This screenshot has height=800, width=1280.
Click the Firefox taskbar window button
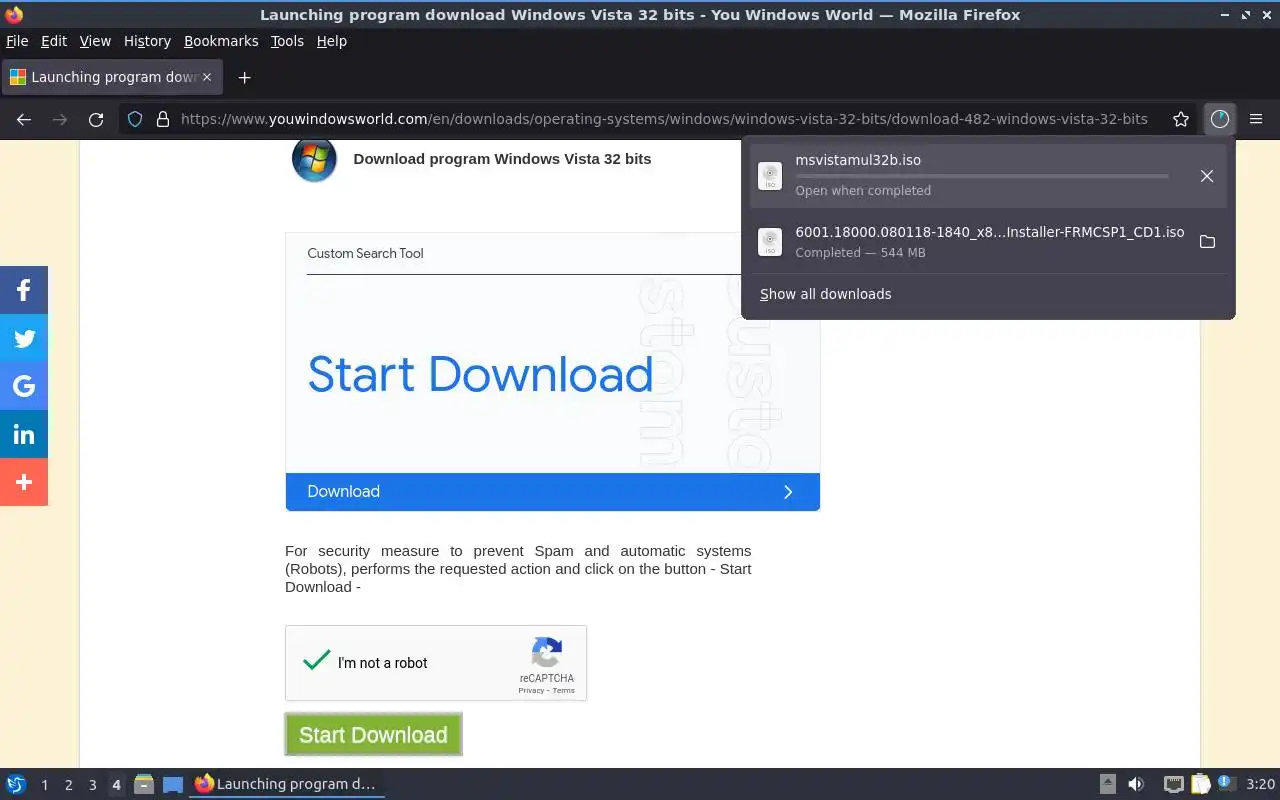[288, 784]
